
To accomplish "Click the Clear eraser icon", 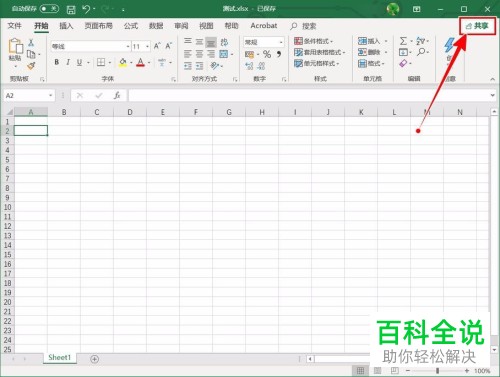I will point(403,63).
